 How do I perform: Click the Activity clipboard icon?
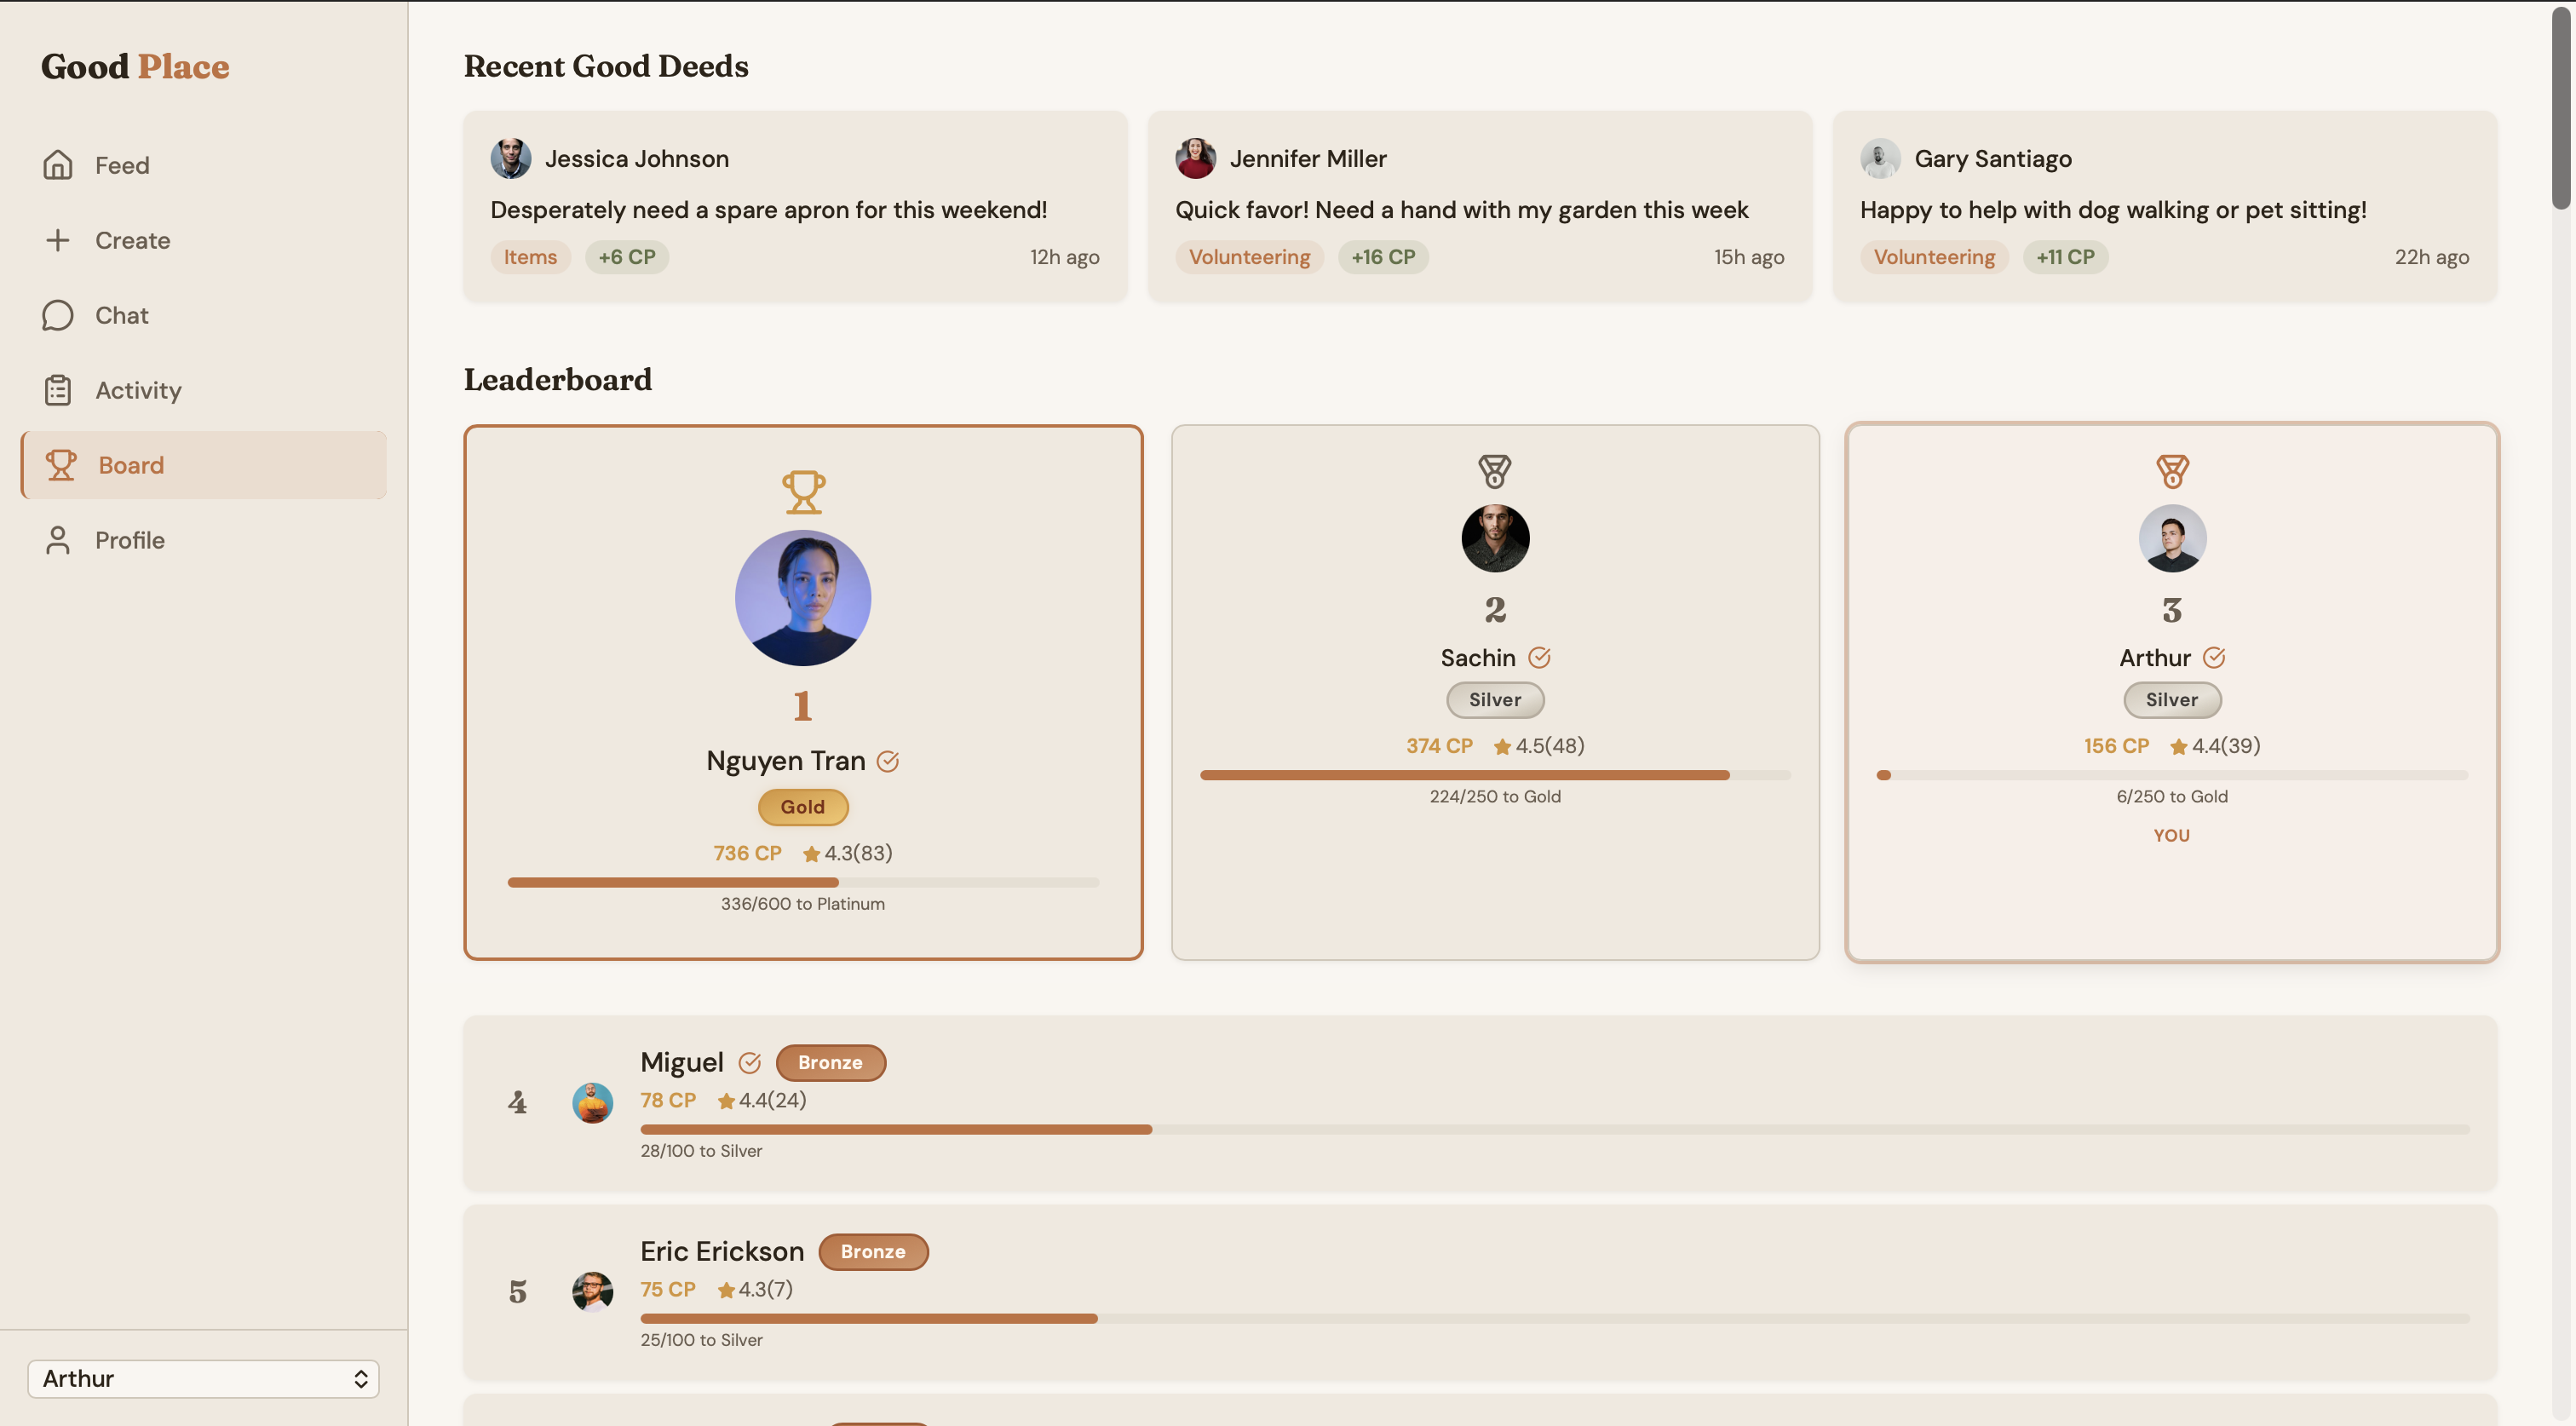pyautogui.click(x=58, y=390)
